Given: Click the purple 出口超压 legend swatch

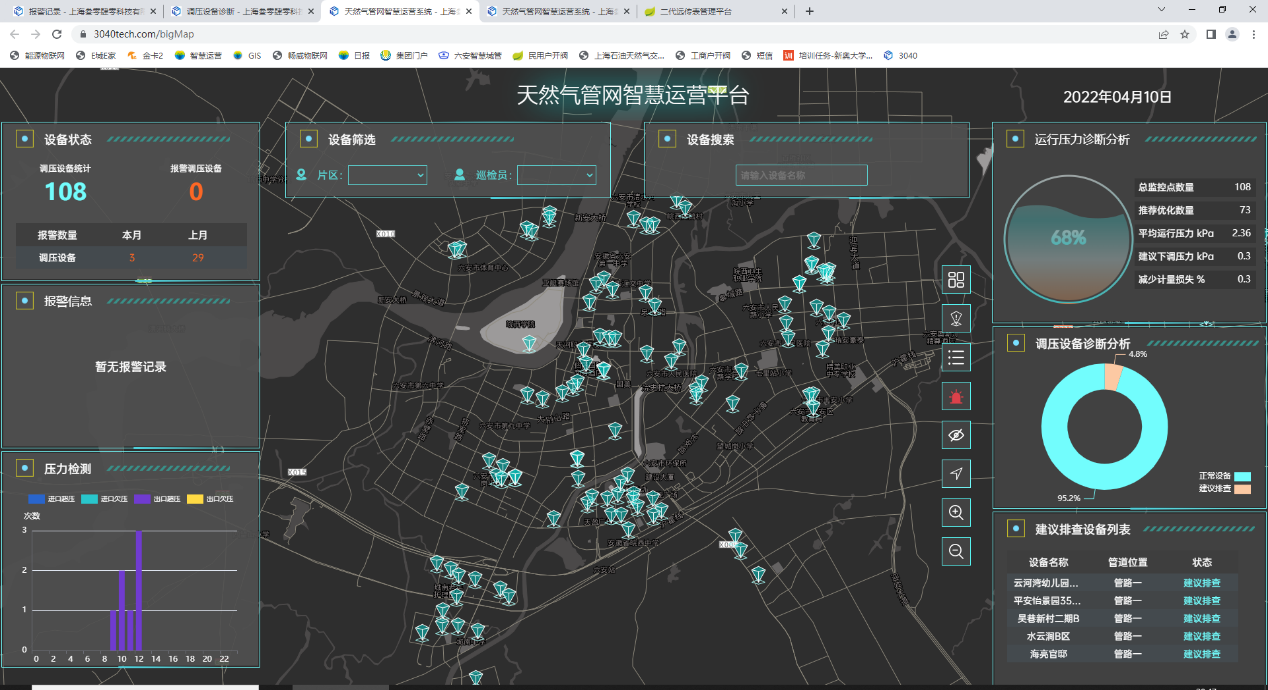Looking at the screenshot, I should [141, 499].
